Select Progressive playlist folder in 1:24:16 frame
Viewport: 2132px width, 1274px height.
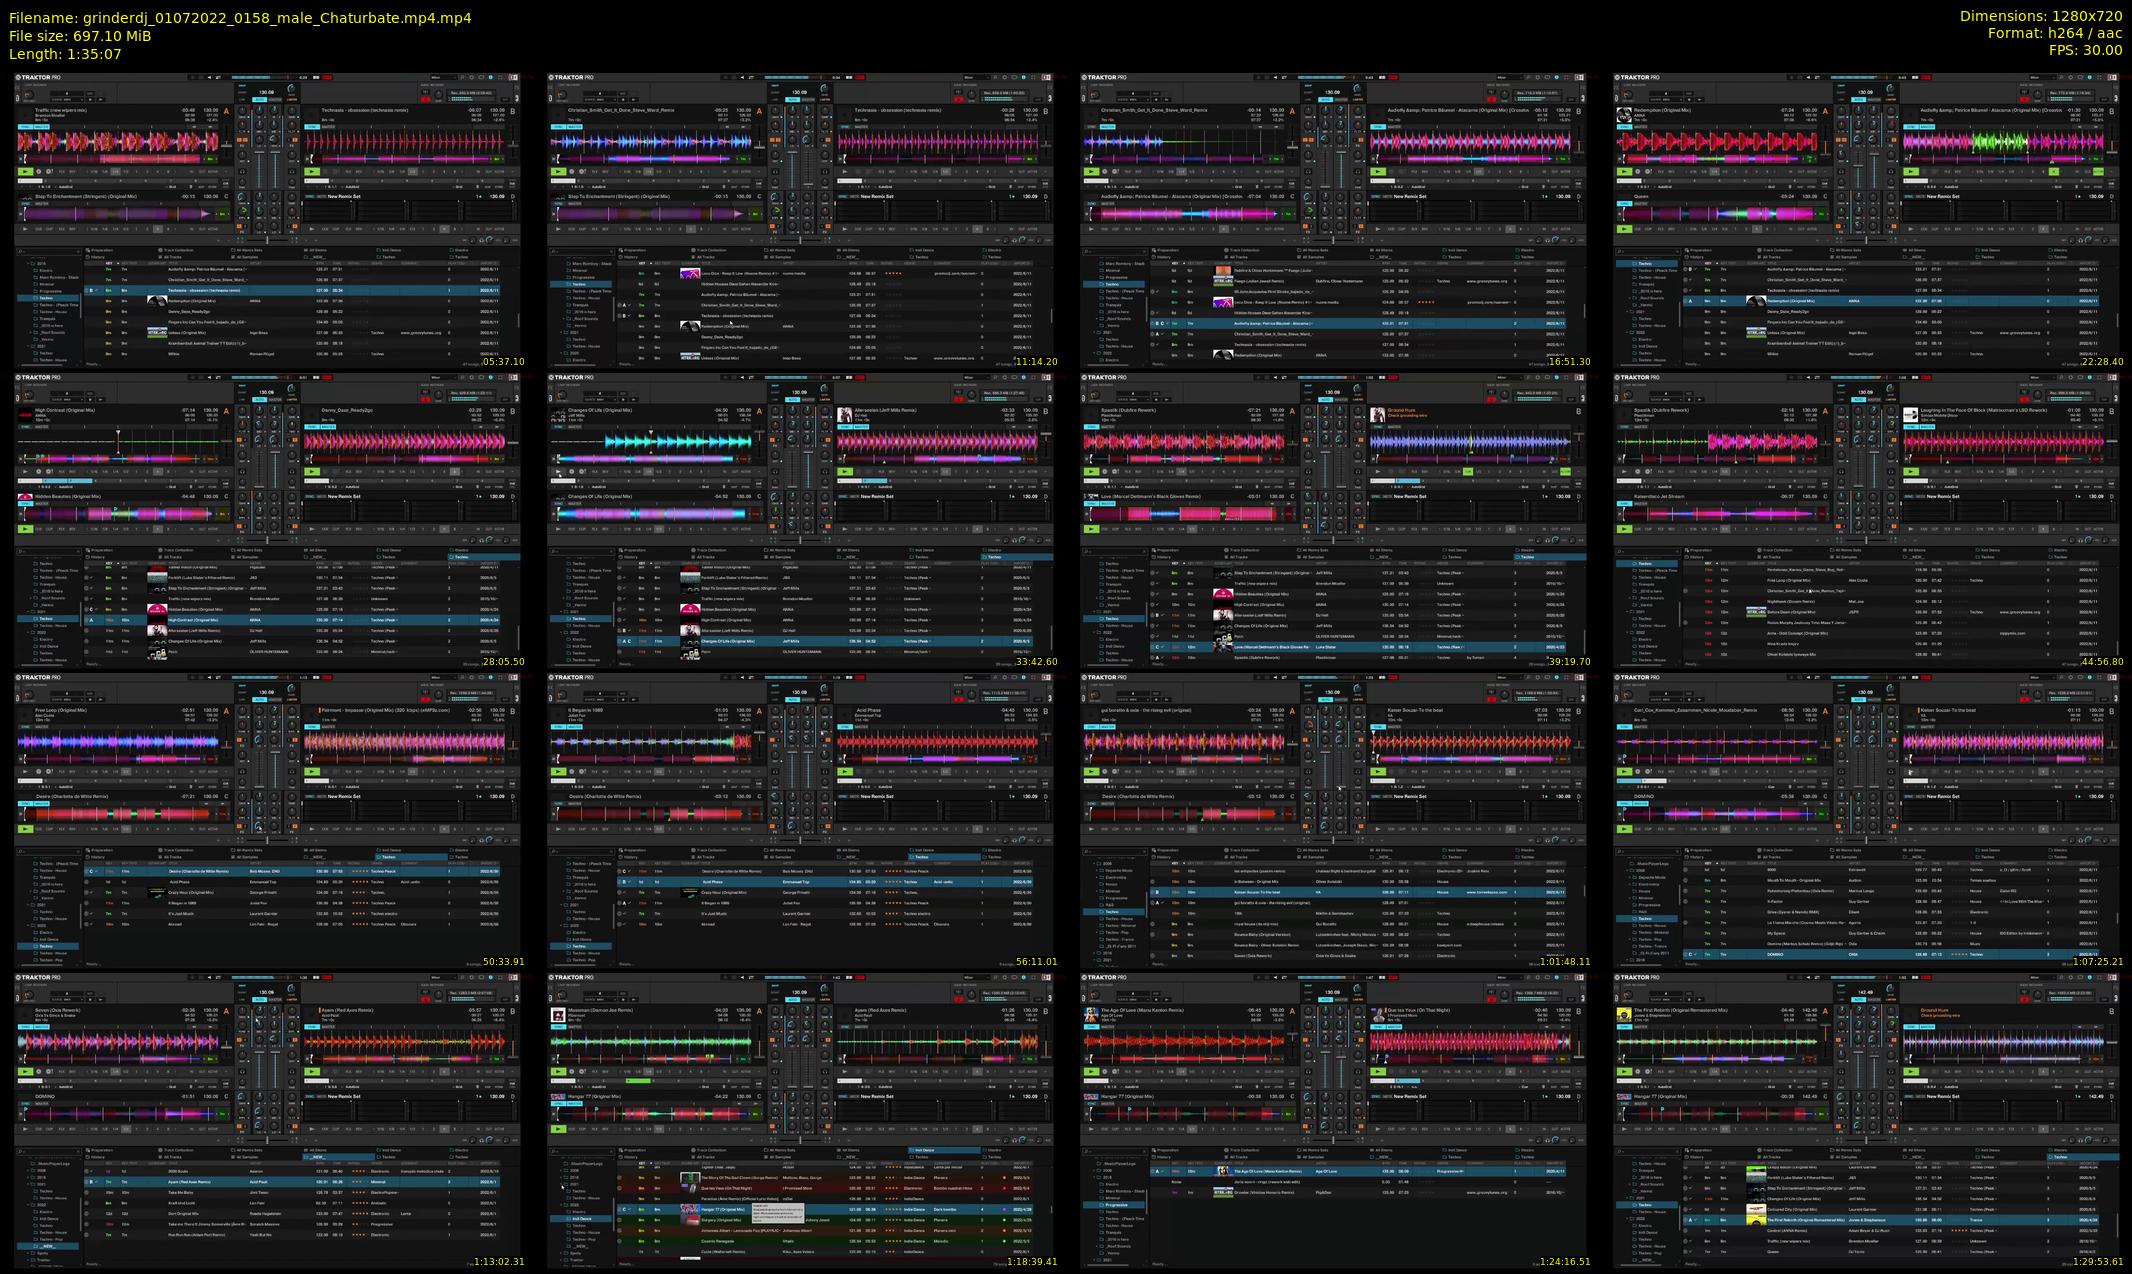[x=1114, y=1205]
